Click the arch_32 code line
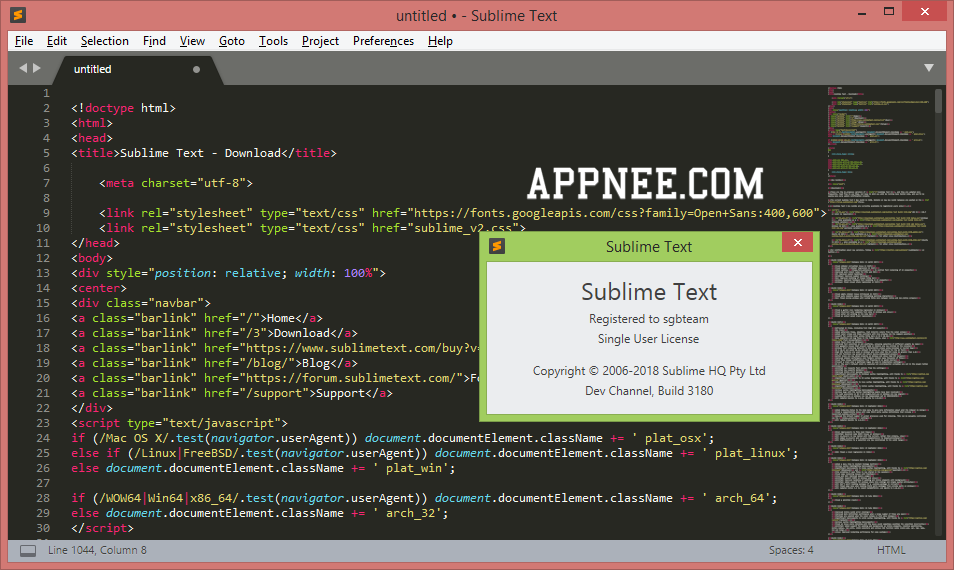 point(260,513)
